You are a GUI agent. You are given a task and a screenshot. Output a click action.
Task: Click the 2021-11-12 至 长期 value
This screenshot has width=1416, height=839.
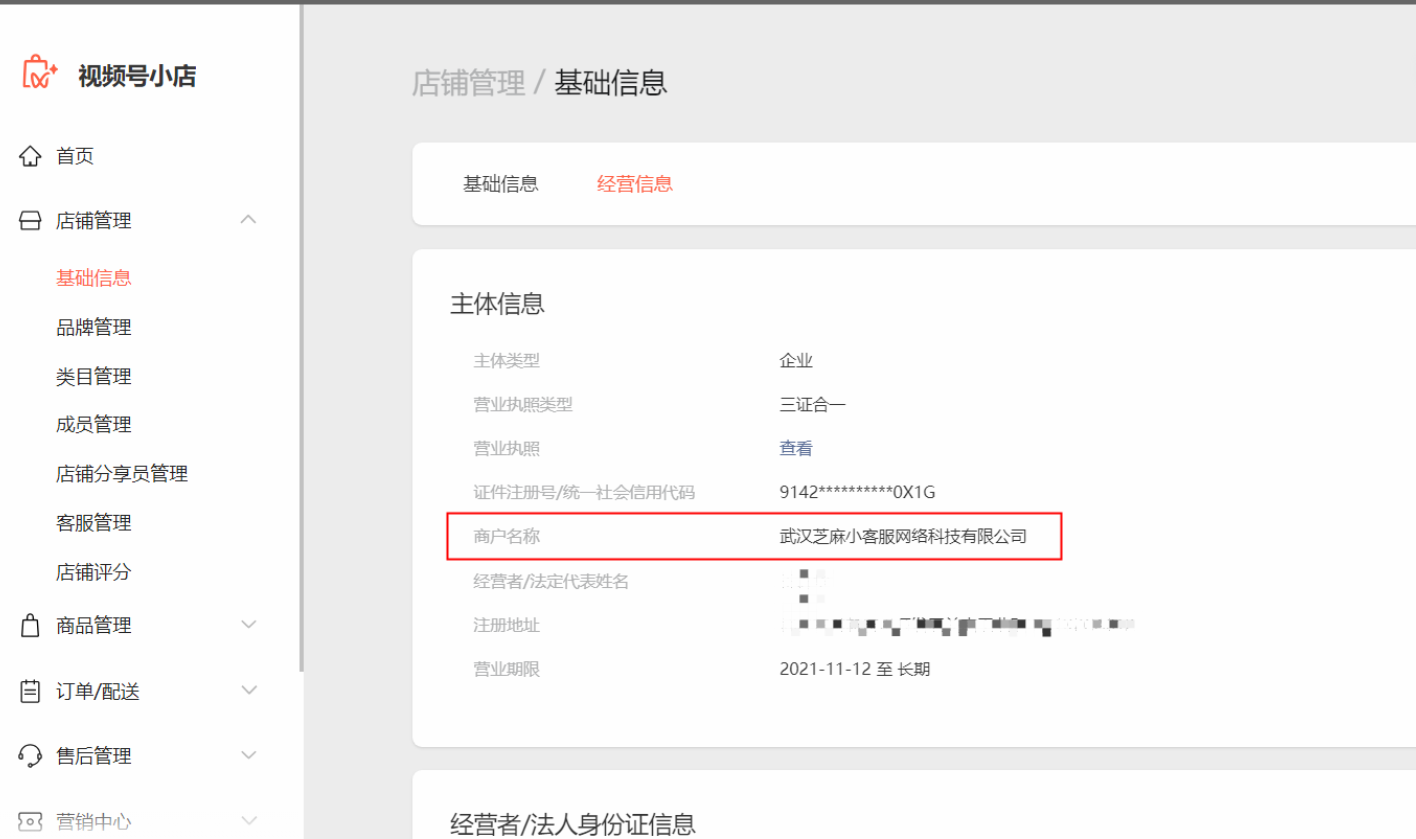855,669
